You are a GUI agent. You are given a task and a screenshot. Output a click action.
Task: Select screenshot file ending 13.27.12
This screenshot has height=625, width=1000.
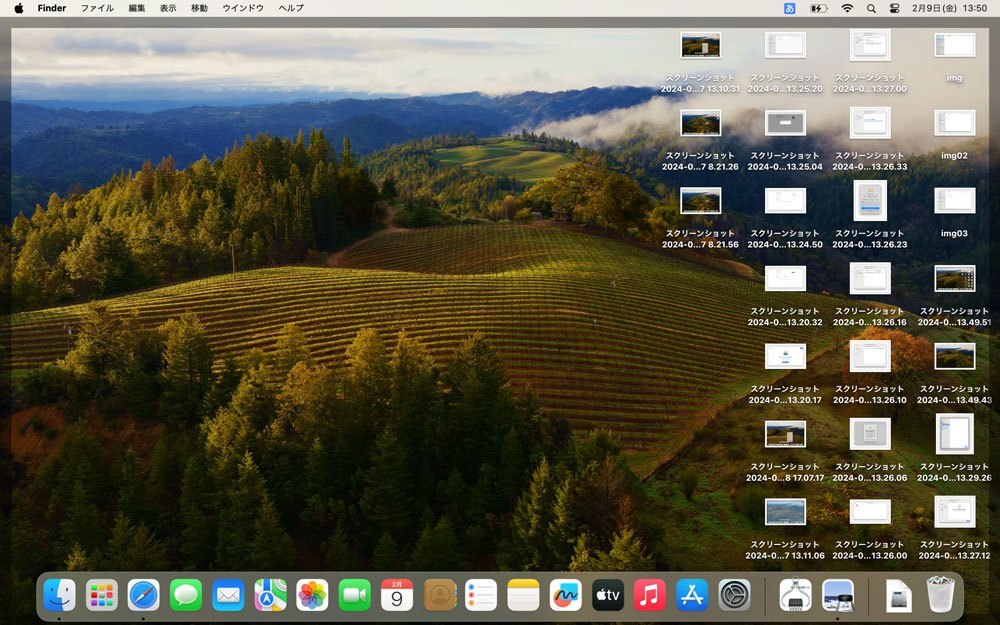pyautogui.click(x=955, y=512)
